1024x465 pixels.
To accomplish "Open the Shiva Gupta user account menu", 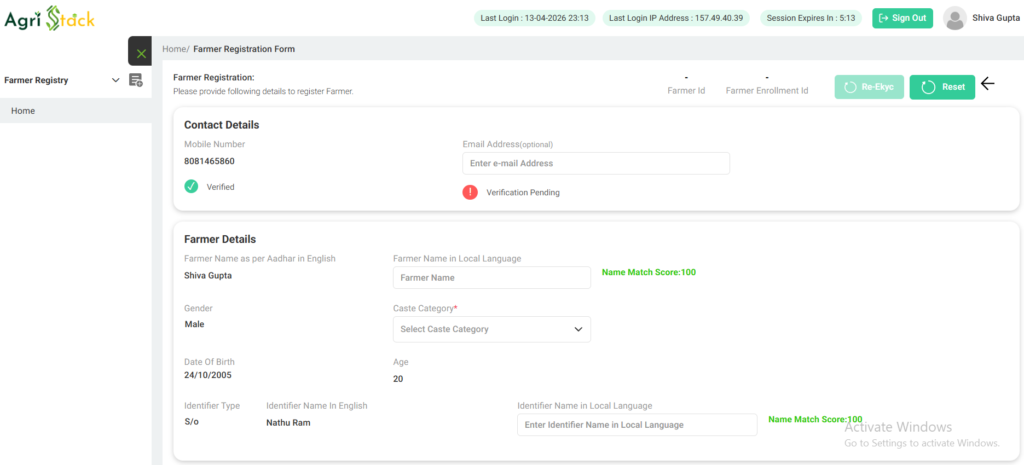I will click(995, 18).
